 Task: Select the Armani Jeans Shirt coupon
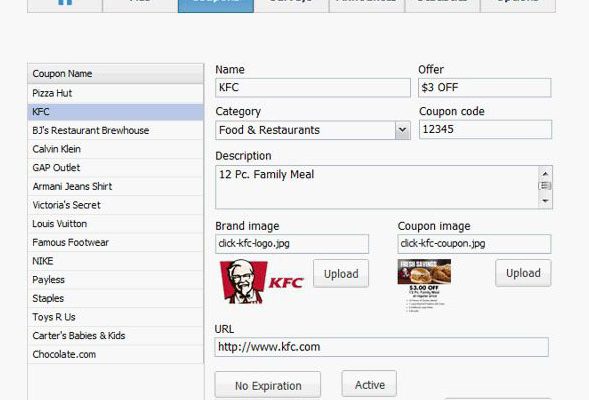115,186
